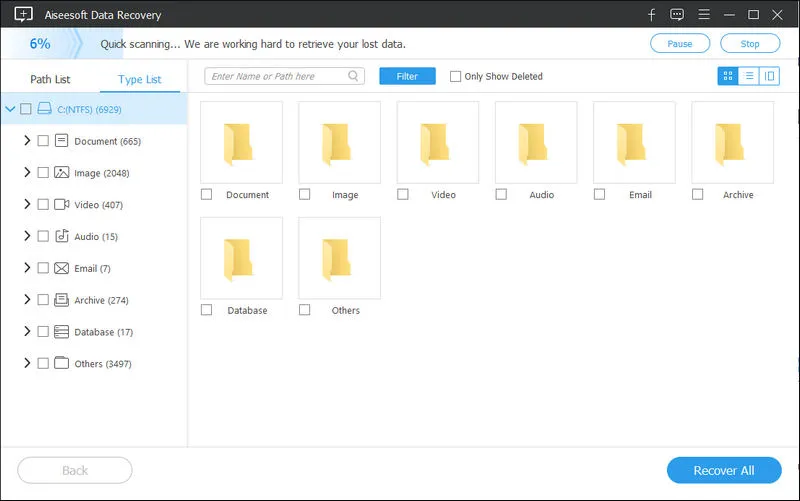Screen dimensions: 800x501
Task: Switch to thumbnail grid view
Action: coord(728,76)
